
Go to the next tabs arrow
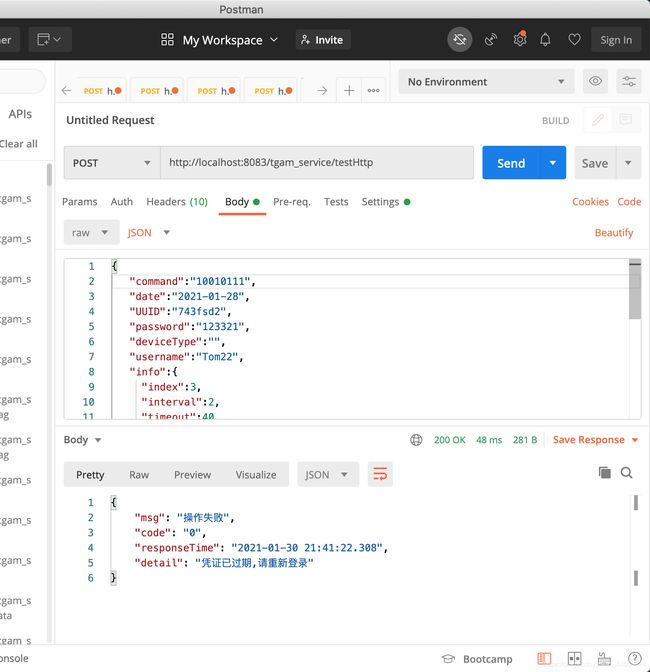click(x=322, y=90)
